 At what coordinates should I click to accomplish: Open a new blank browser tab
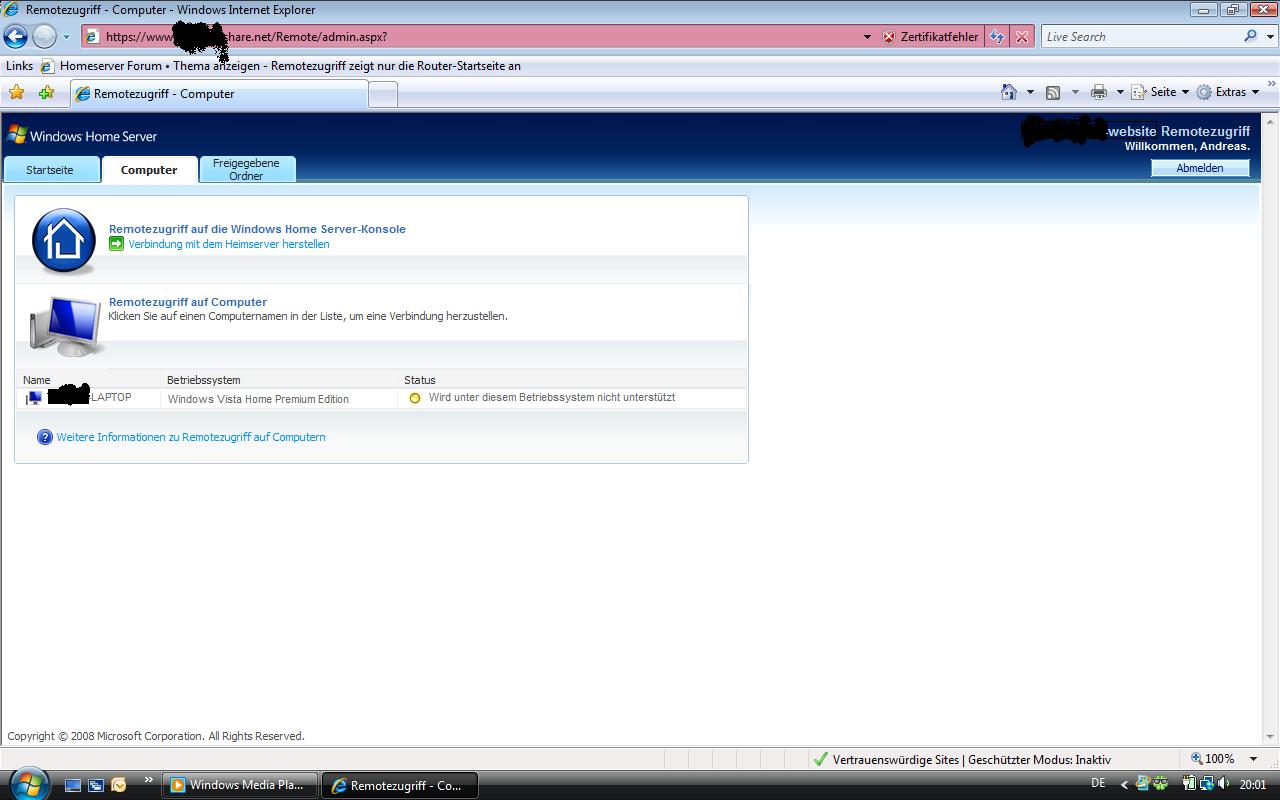383,94
